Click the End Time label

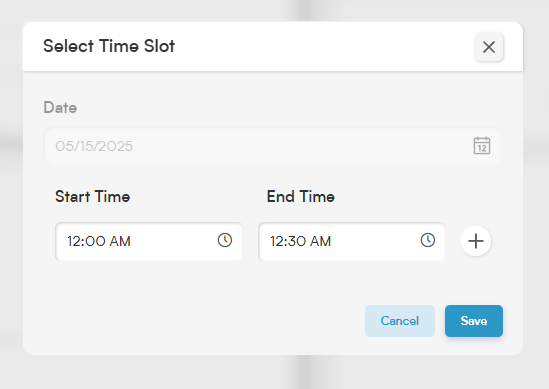(301, 196)
